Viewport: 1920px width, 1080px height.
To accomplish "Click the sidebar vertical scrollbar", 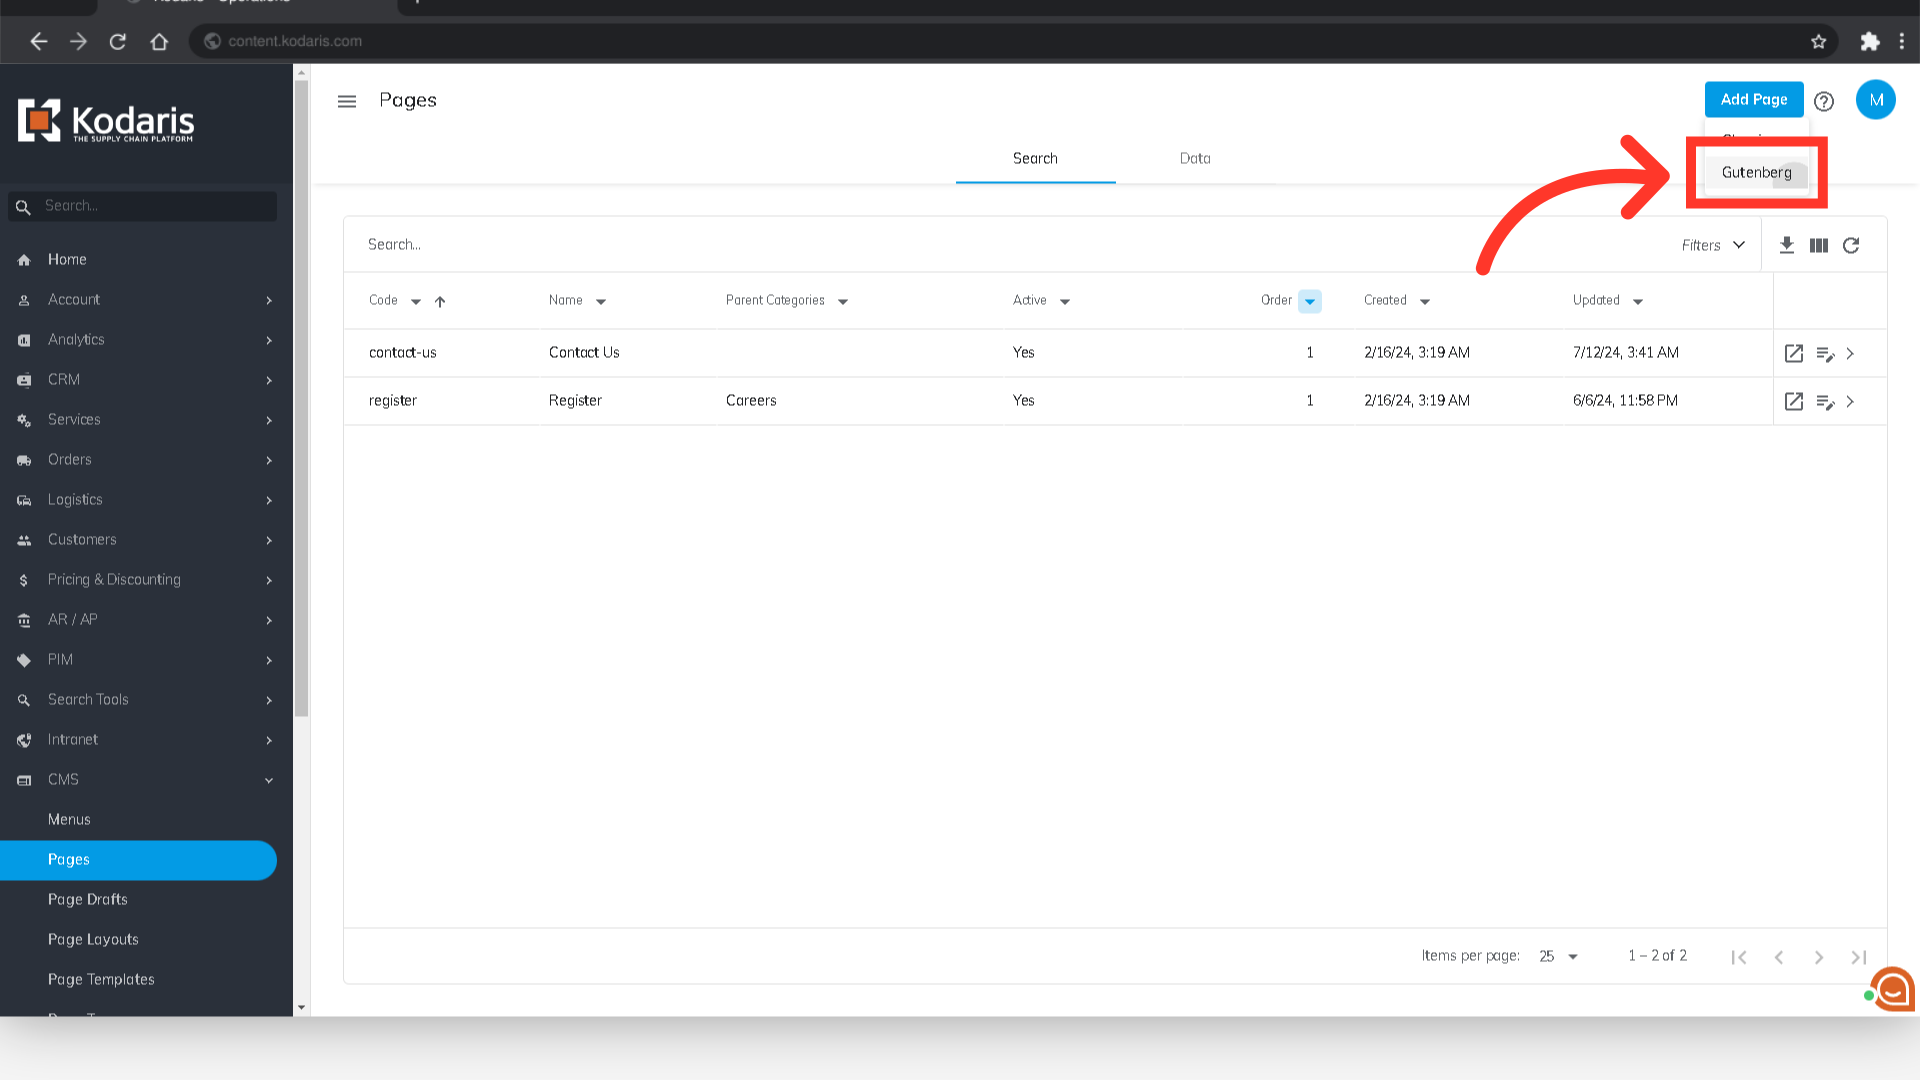I will pyautogui.click(x=301, y=400).
